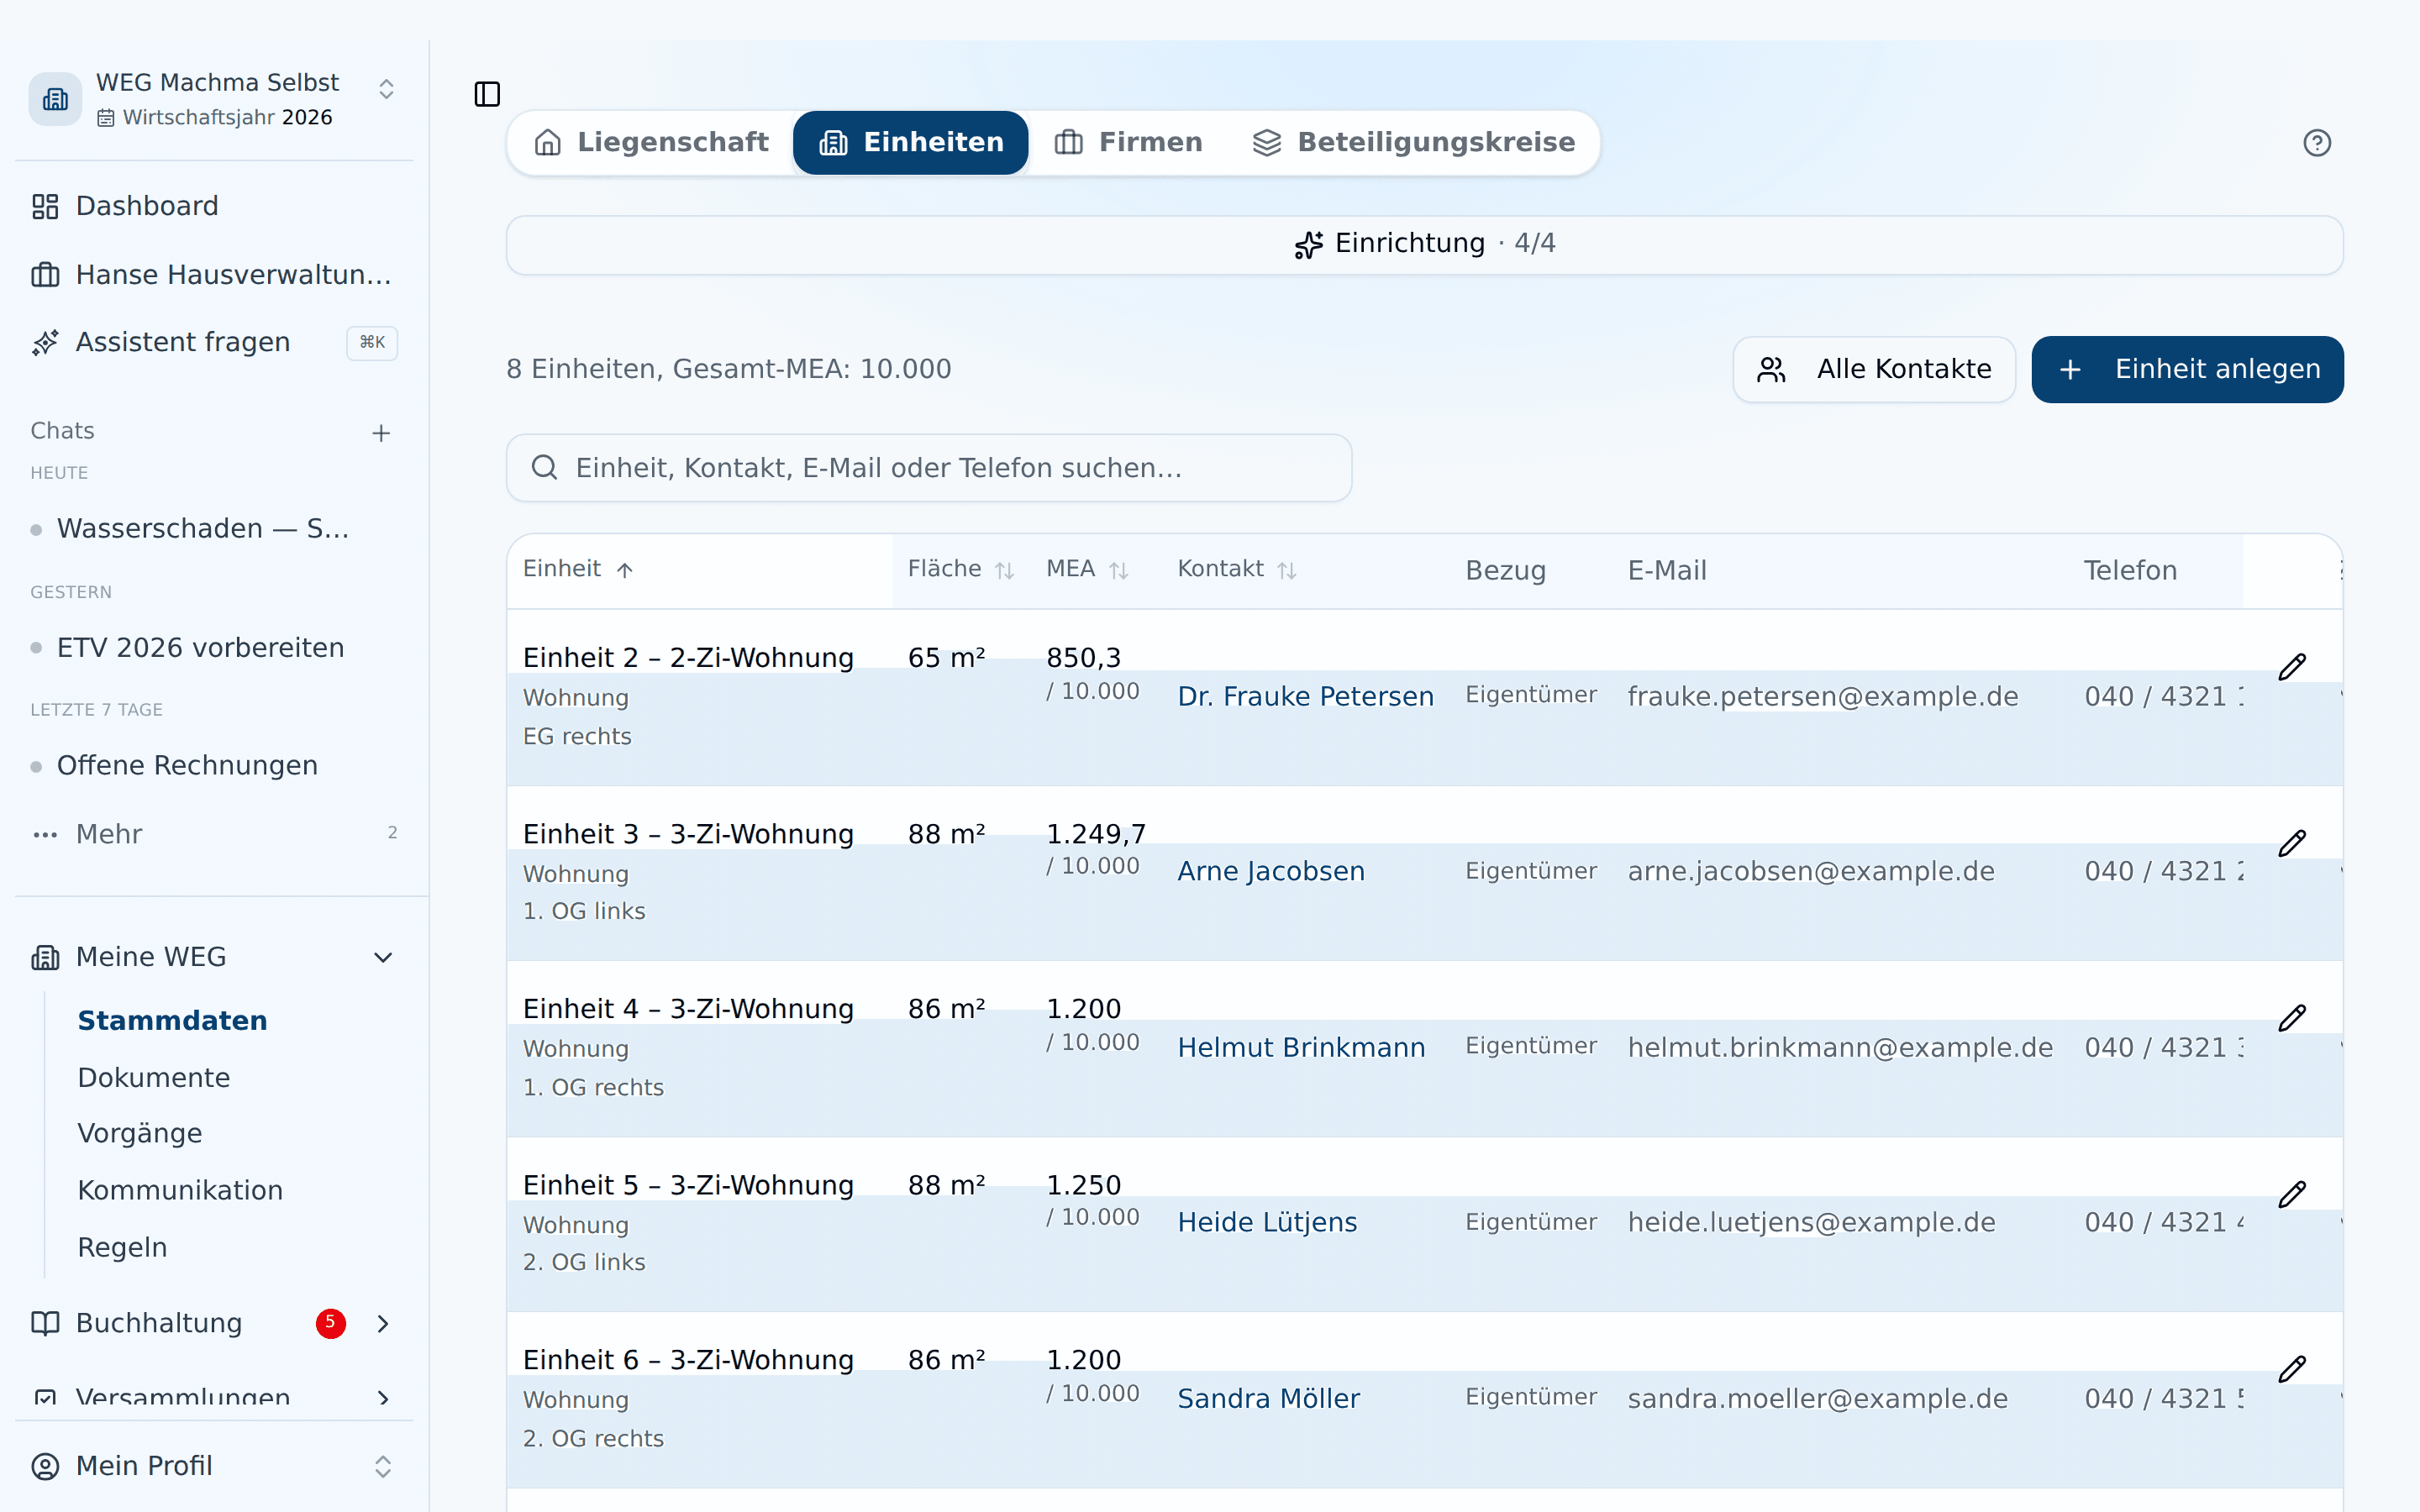This screenshot has width=2420, height=1512.
Task: Edit Einheit 5 with pencil icon
Action: point(2292,1194)
